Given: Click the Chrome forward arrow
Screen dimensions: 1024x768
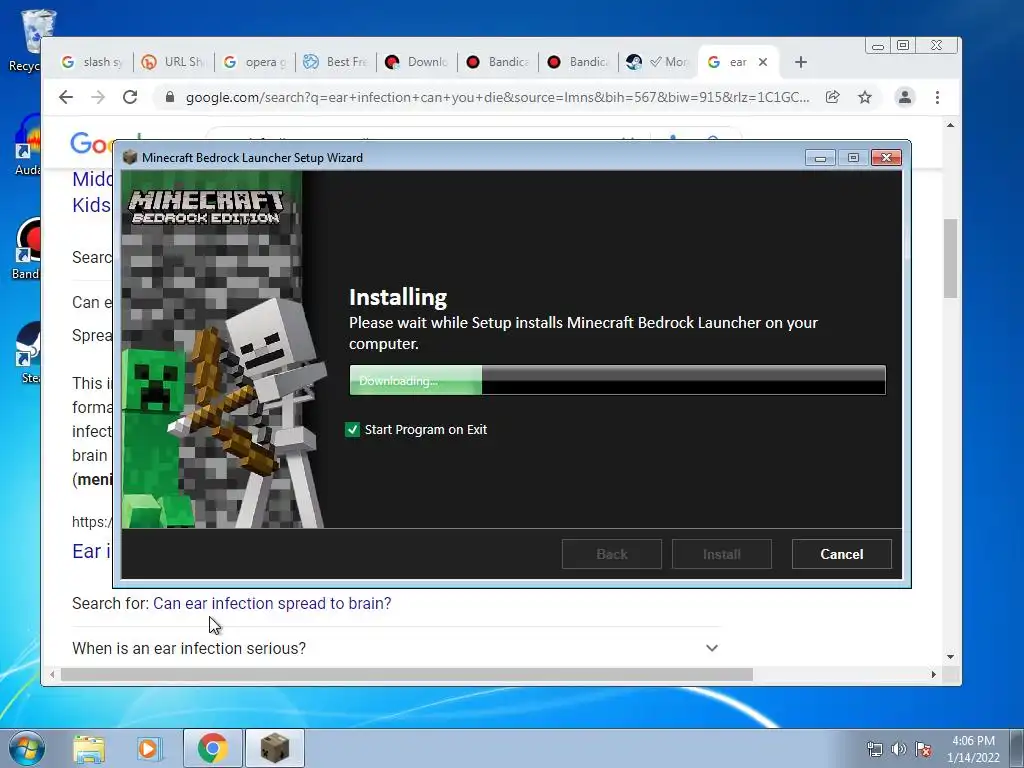Looking at the screenshot, I should point(98,97).
